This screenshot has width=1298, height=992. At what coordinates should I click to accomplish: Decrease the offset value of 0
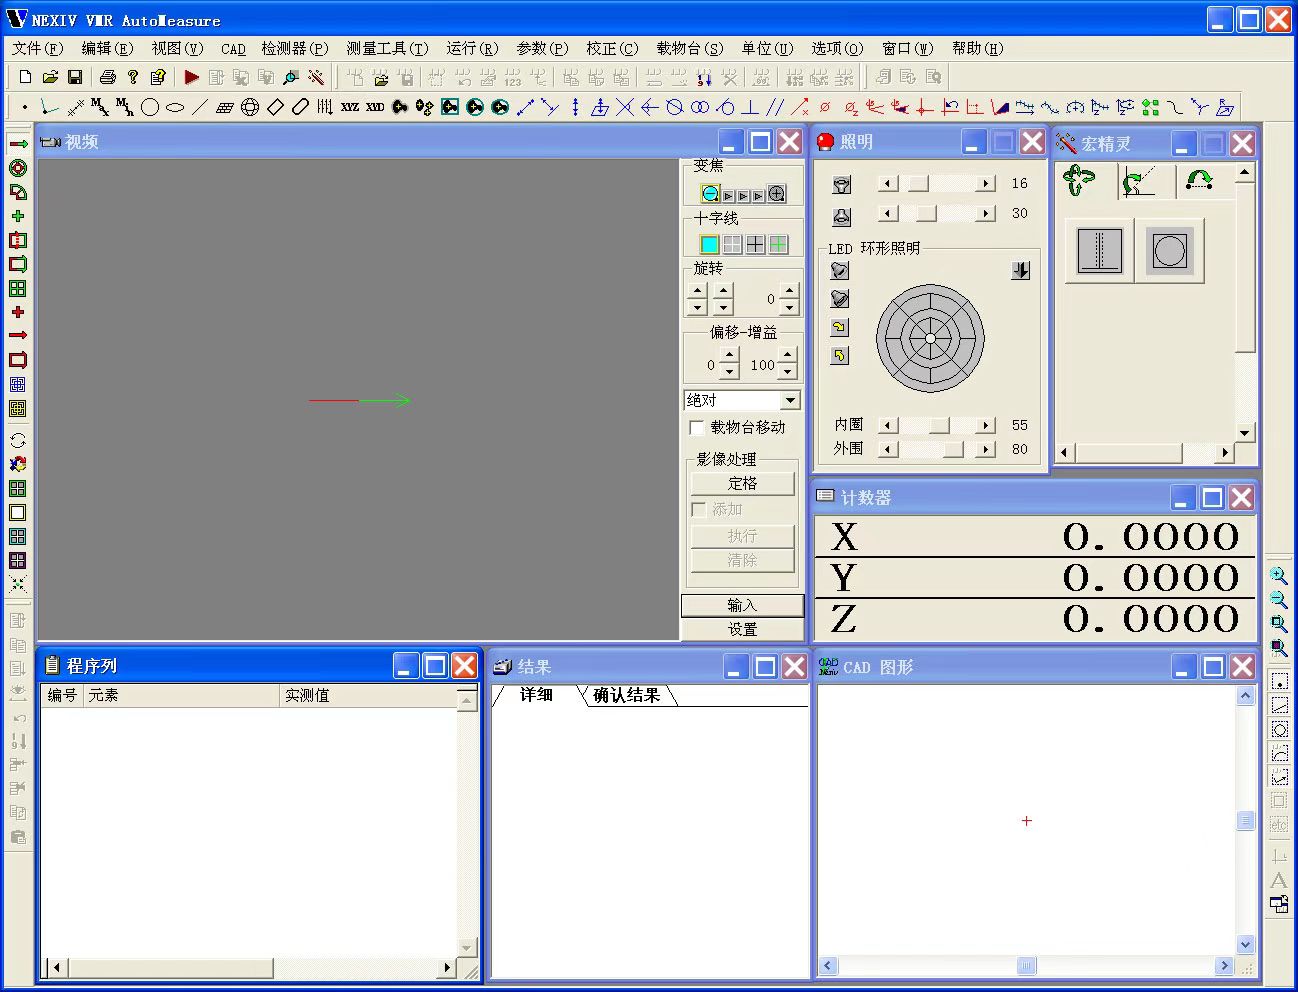pos(729,372)
